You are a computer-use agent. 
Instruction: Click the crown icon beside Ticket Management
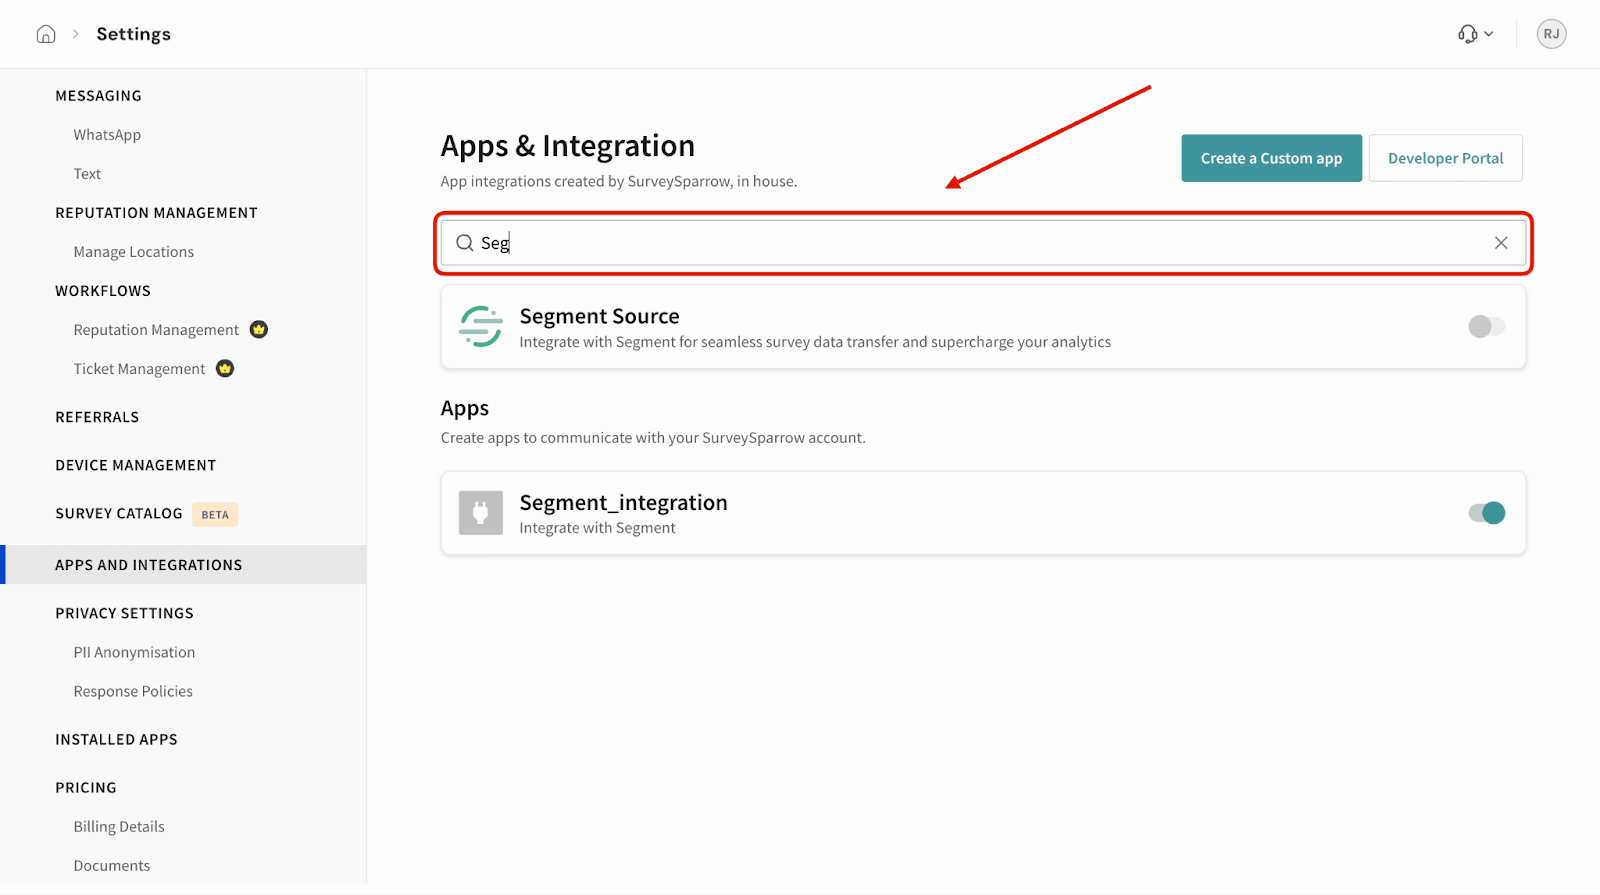(225, 369)
